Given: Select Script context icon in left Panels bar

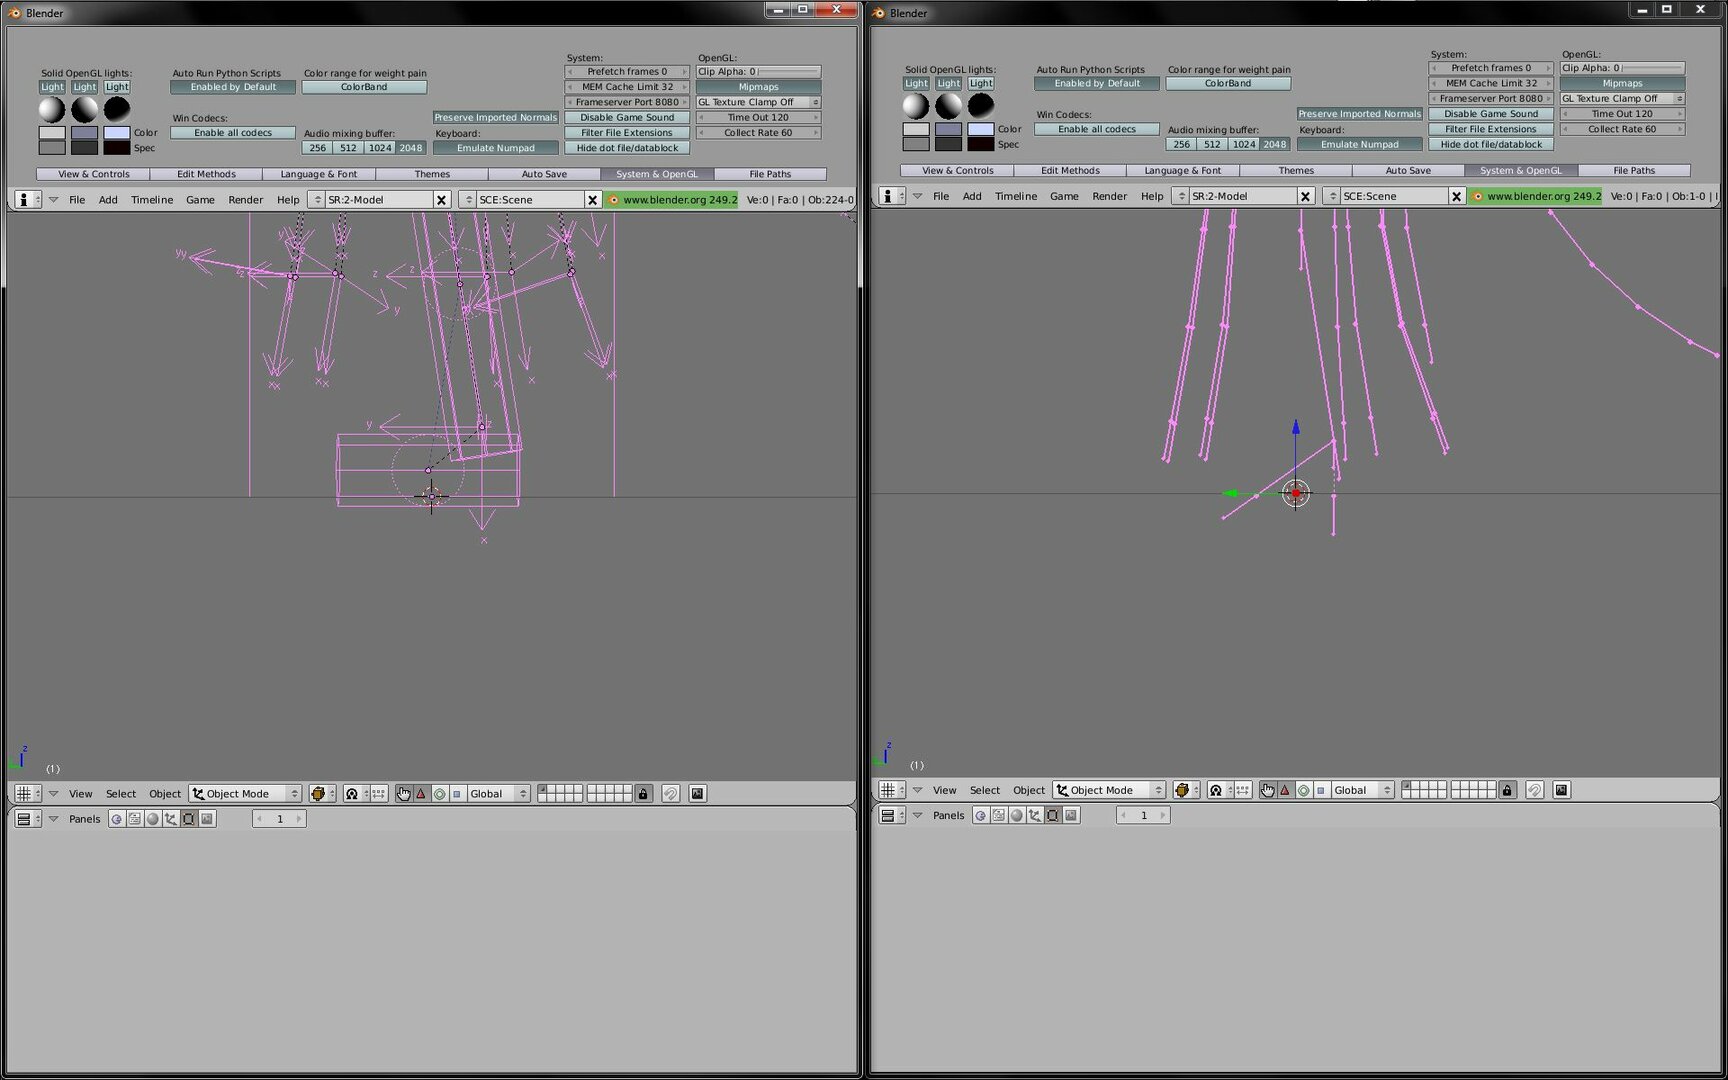Looking at the screenshot, I should 135,818.
